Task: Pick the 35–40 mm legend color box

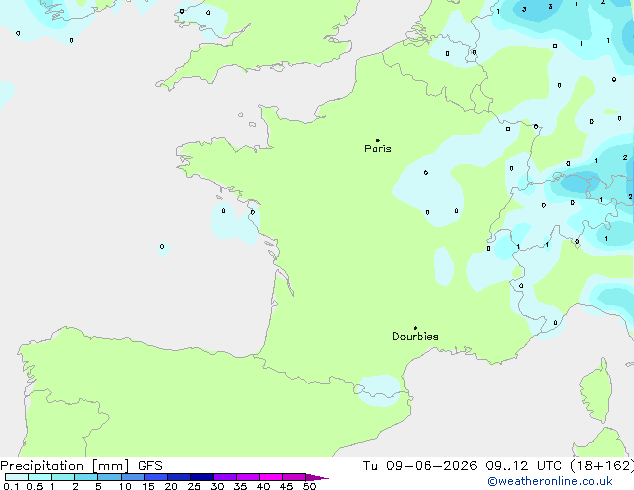Action: coord(248,477)
